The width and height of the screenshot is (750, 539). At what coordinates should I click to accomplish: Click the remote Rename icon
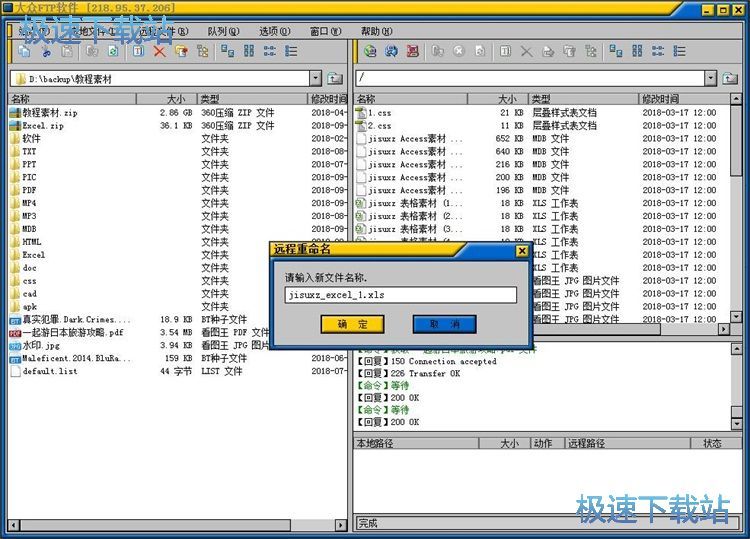[x=505, y=51]
